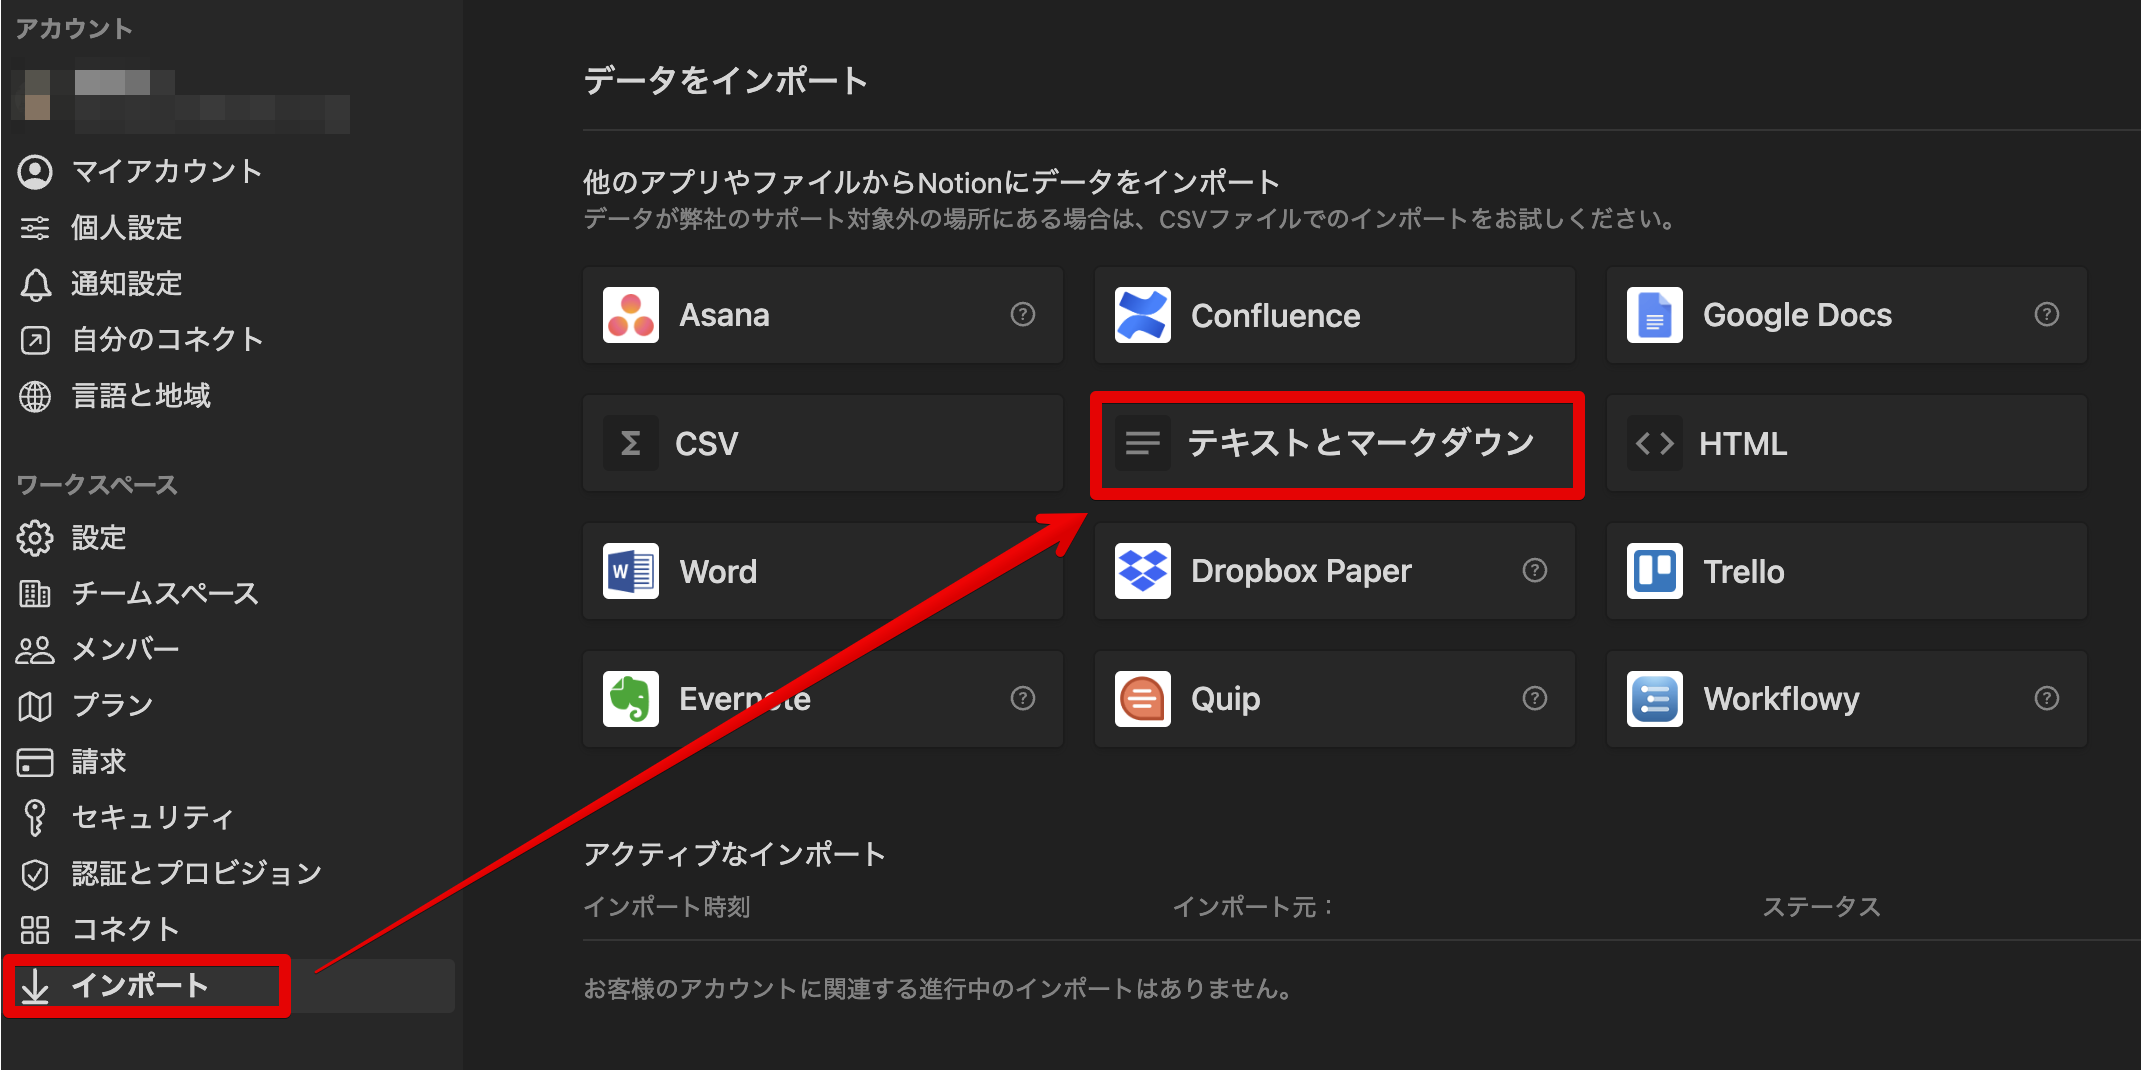The height and width of the screenshot is (1070, 2141).
Task: Click the Confluence logo icon
Action: (1142, 315)
